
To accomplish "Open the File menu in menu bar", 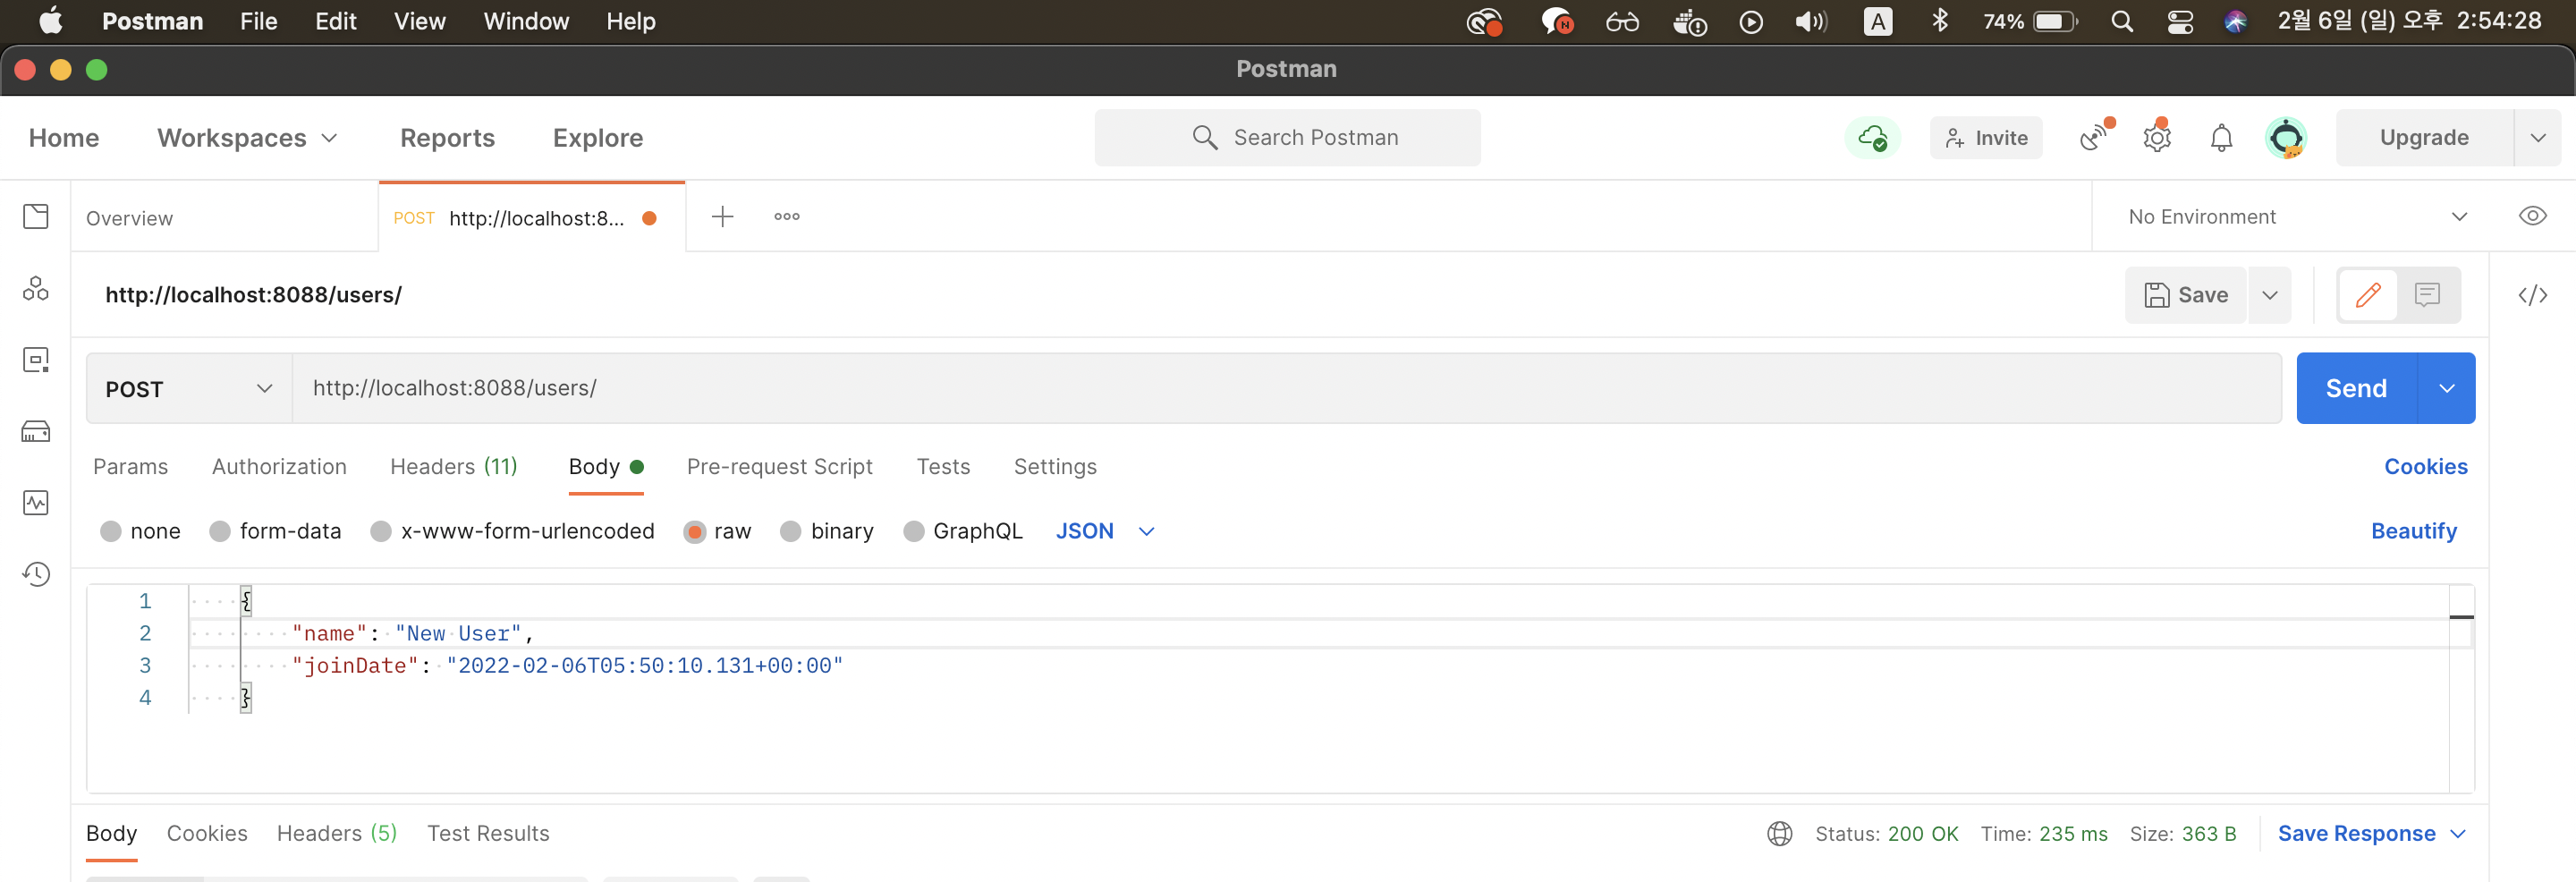I will click(x=258, y=21).
